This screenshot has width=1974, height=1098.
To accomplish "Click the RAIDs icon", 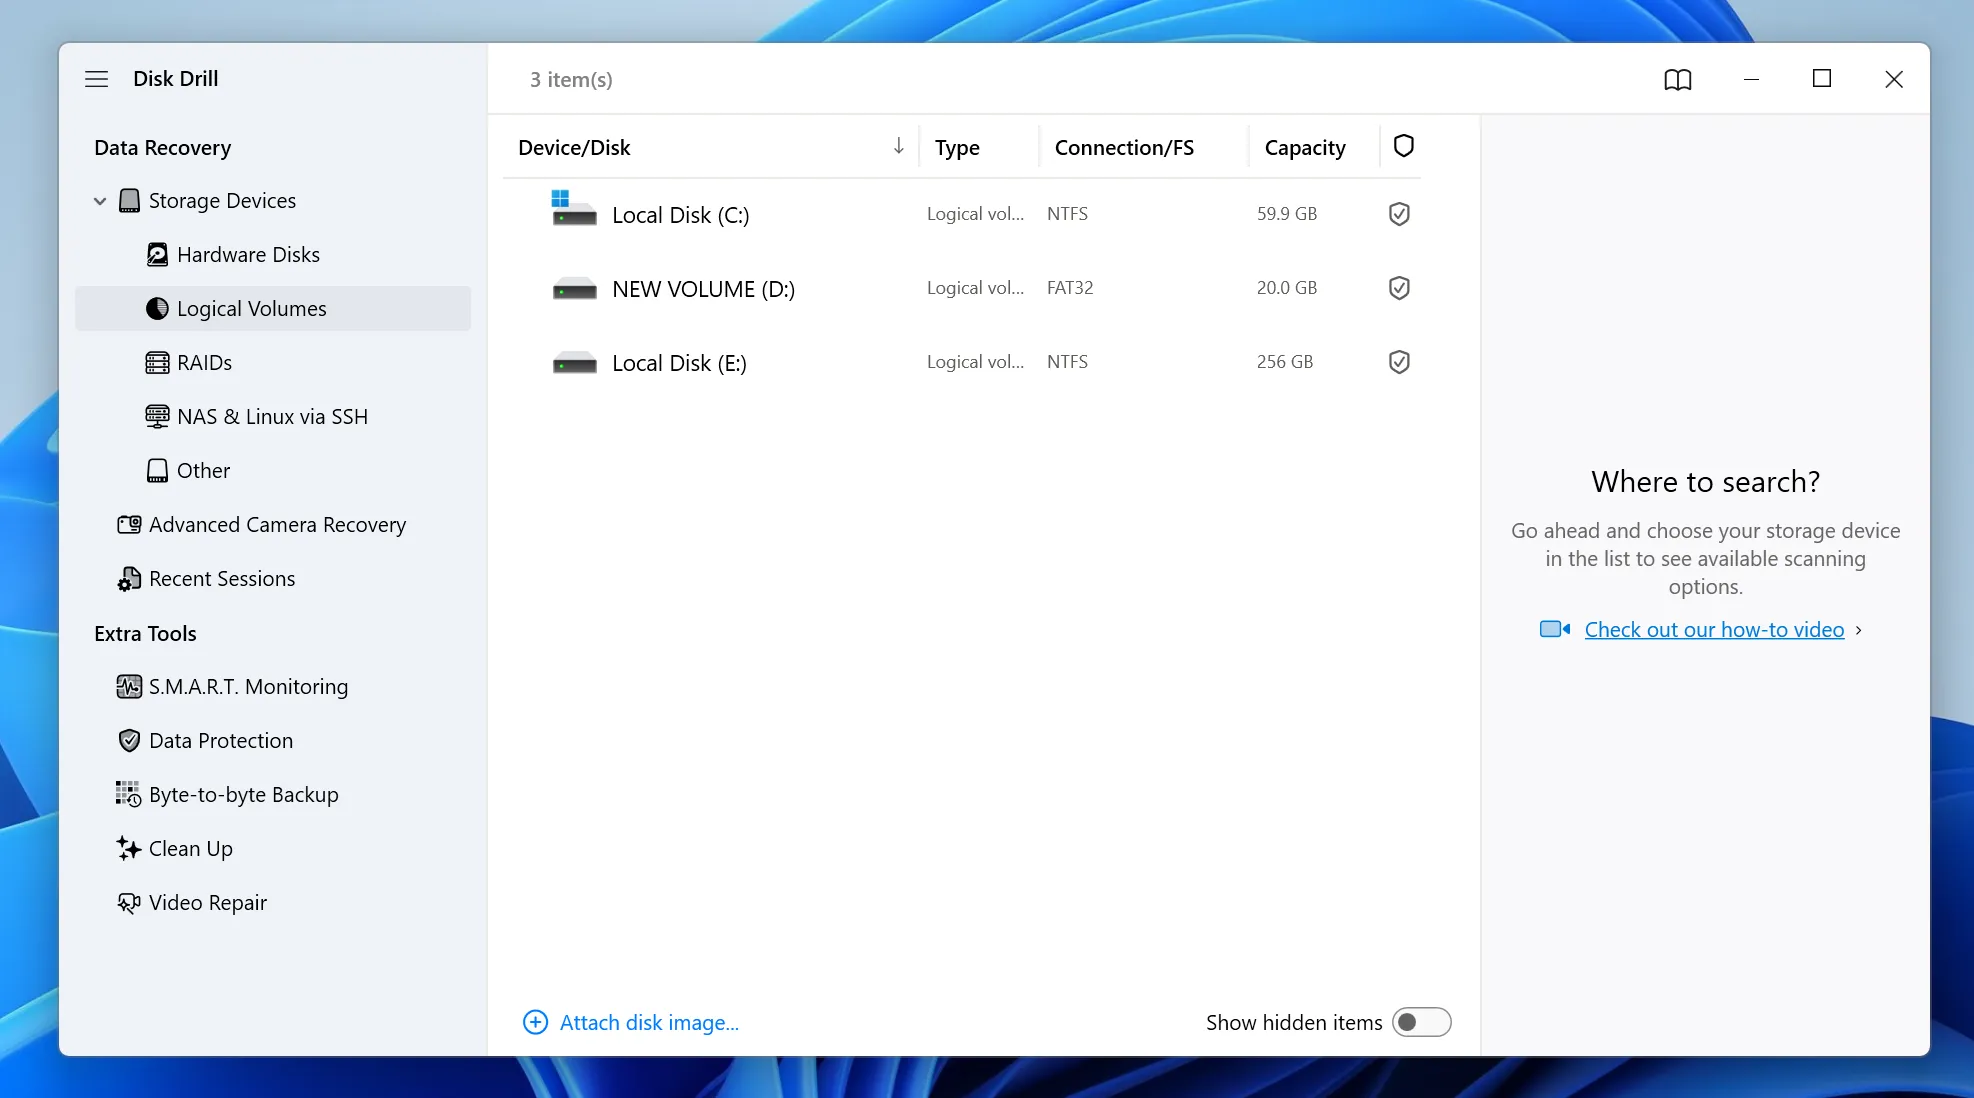I will pos(157,363).
